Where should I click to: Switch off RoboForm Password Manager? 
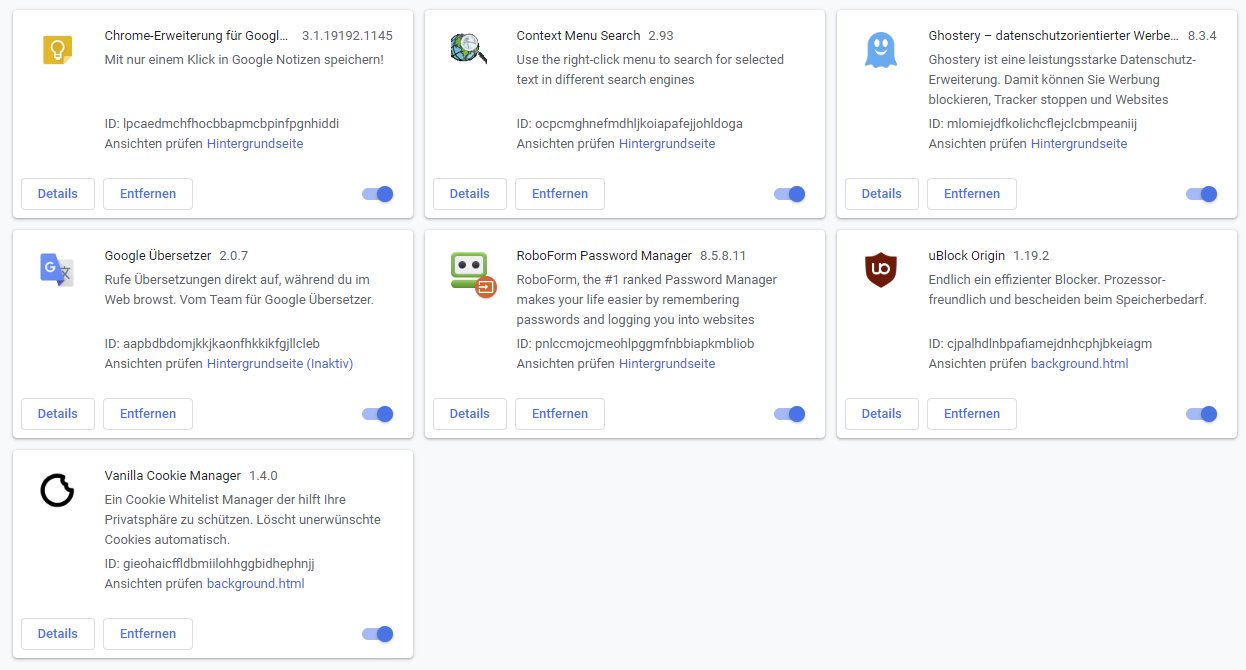tap(790, 414)
